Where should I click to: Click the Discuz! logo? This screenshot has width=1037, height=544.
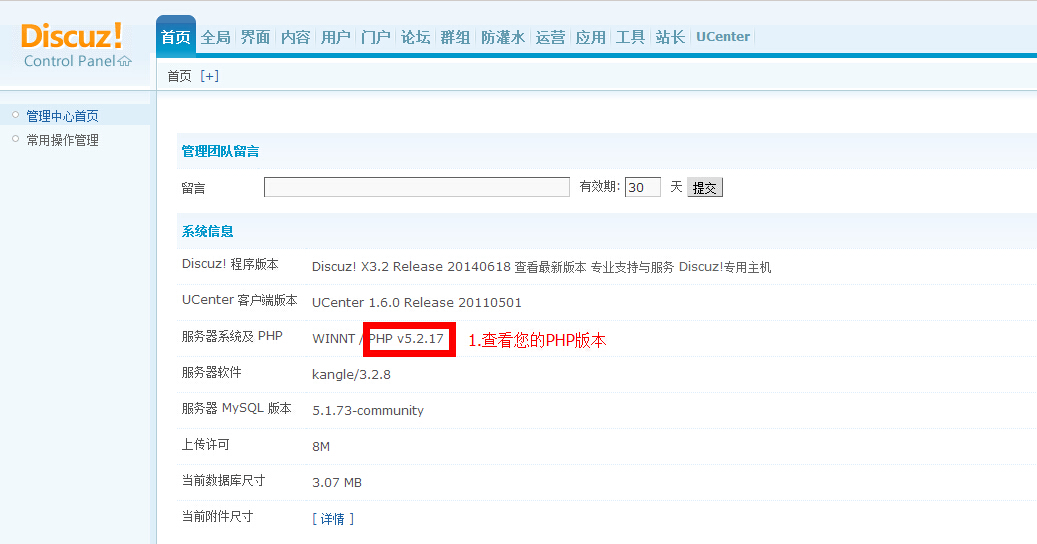click(x=71, y=36)
